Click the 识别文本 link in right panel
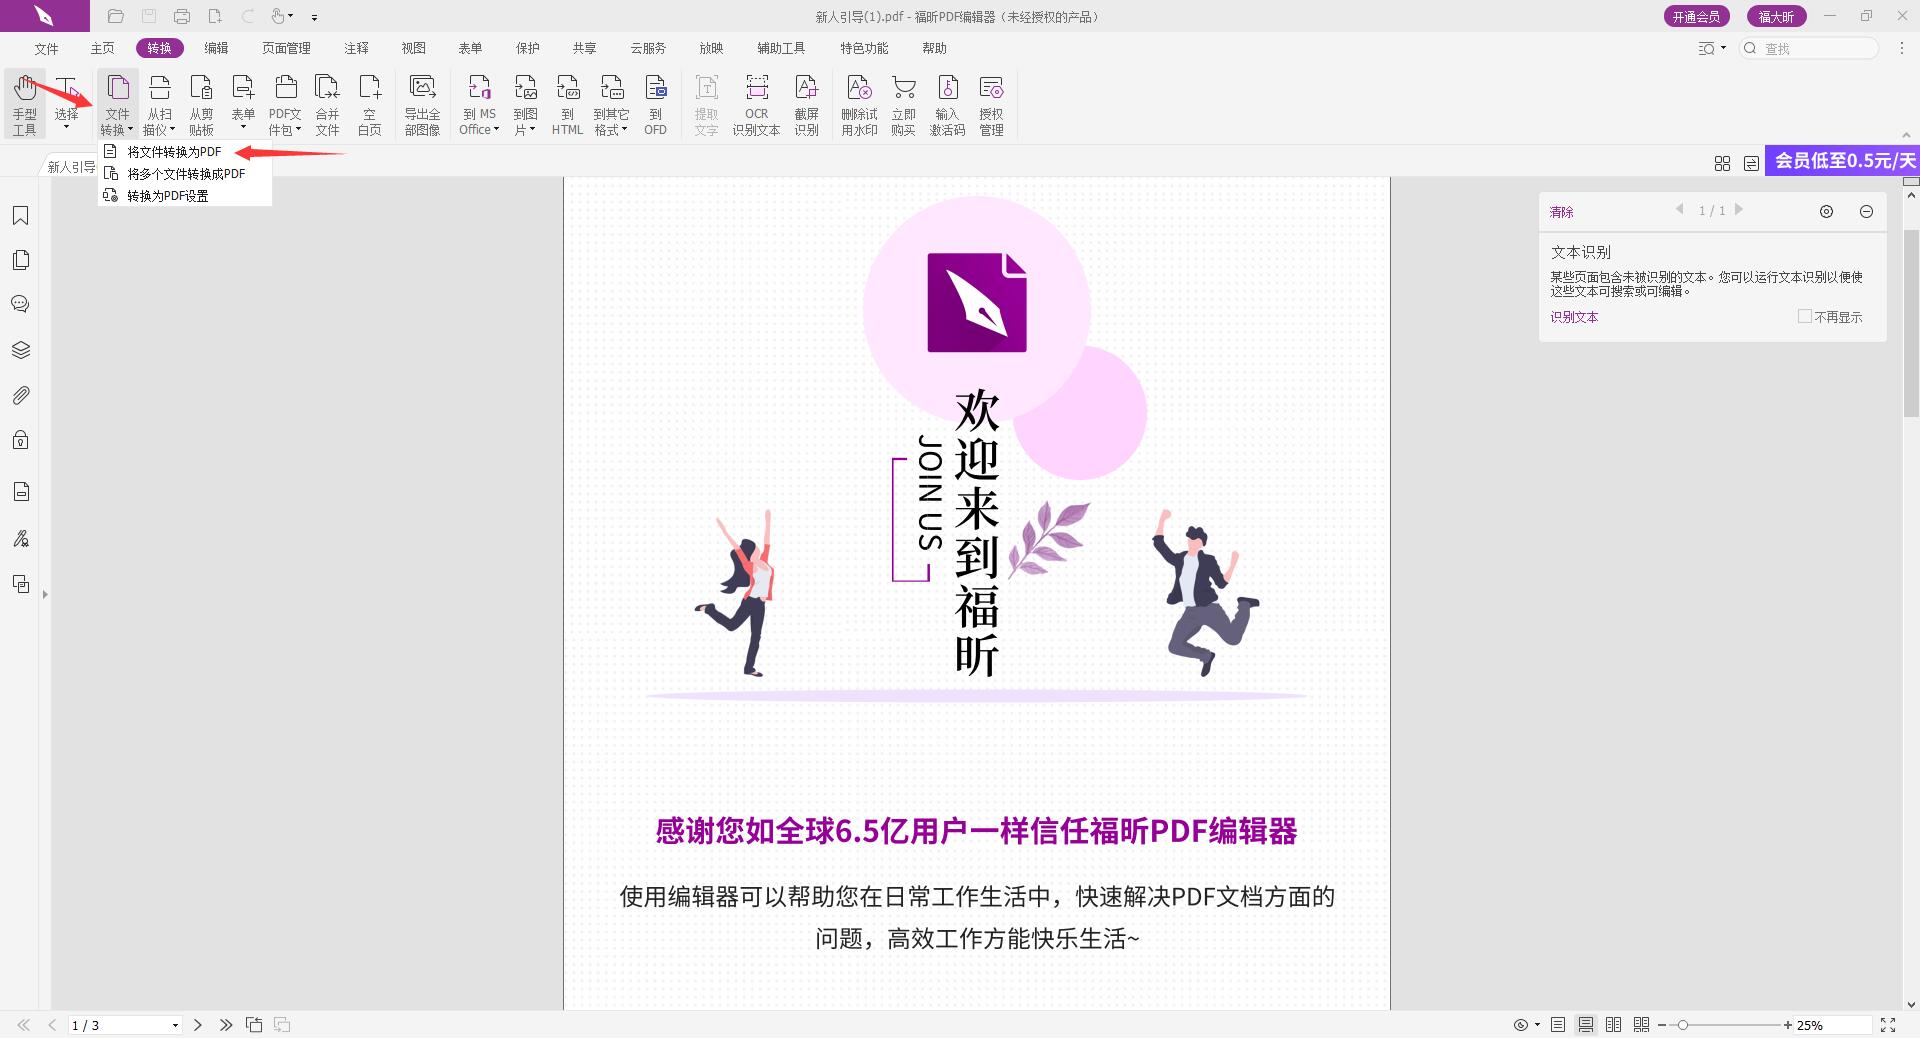The width and height of the screenshot is (1920, 1038). pos(1573,317)
